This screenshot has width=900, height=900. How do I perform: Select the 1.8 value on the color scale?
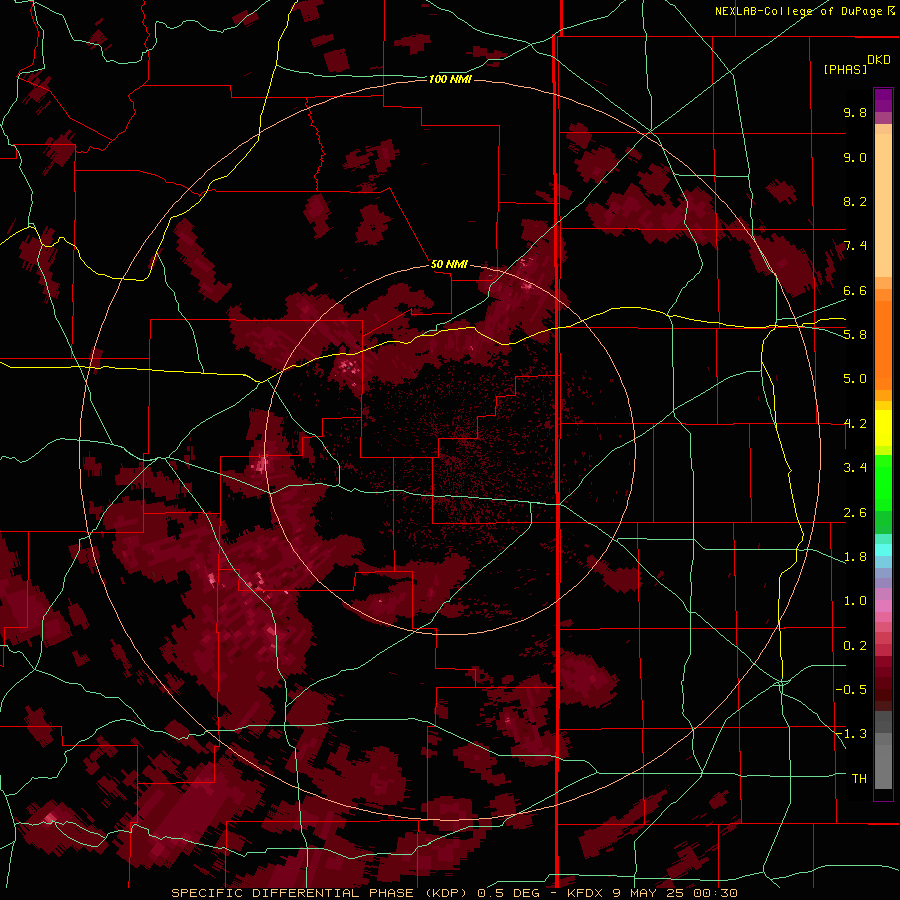(855, 557)
